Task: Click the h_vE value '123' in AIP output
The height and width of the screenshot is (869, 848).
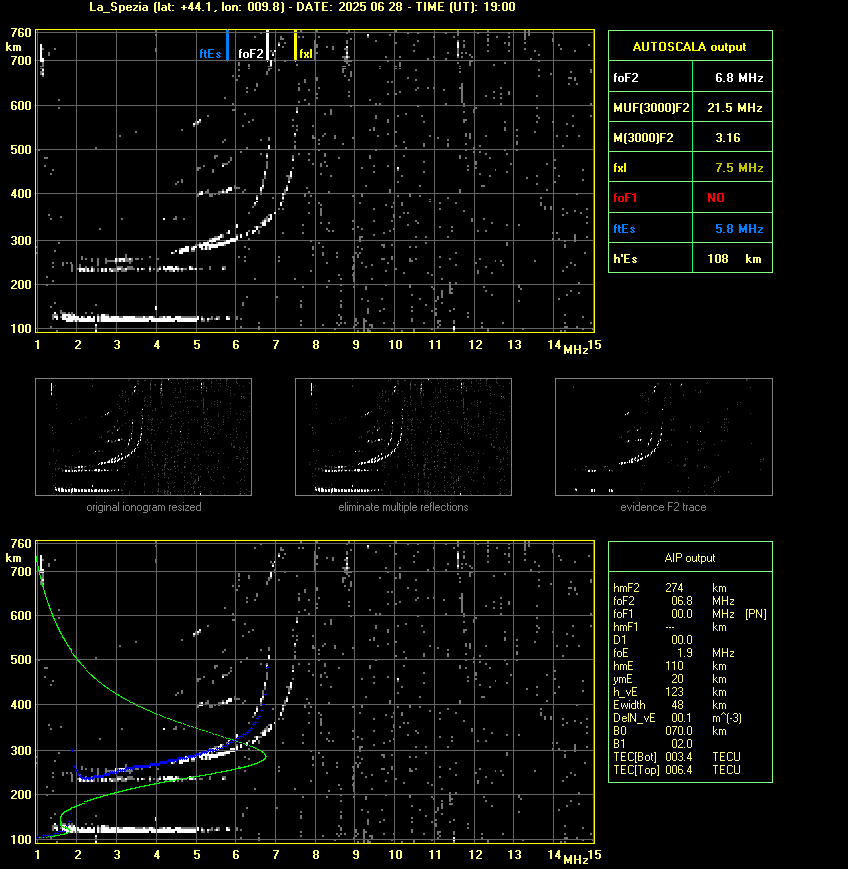Action: 675,692
